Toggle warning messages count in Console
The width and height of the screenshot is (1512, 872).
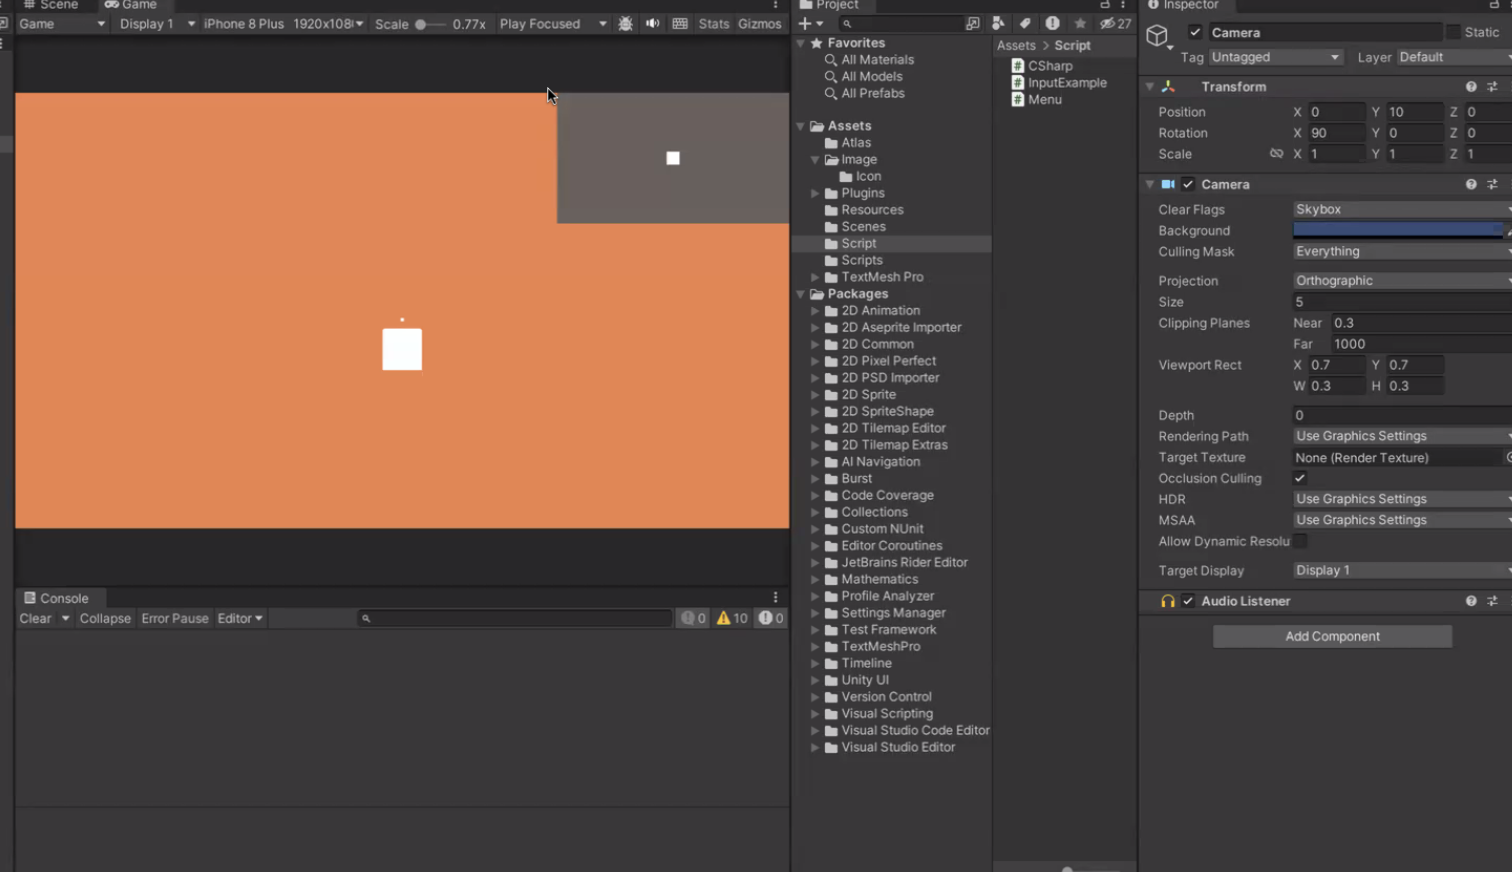pyautogui.click(x=732, y=618)
